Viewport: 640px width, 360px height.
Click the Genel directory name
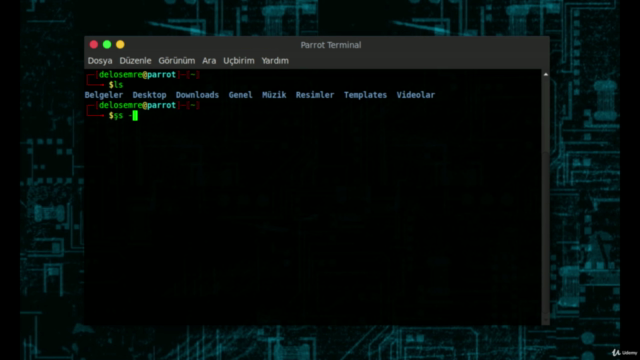coord(240,95)
